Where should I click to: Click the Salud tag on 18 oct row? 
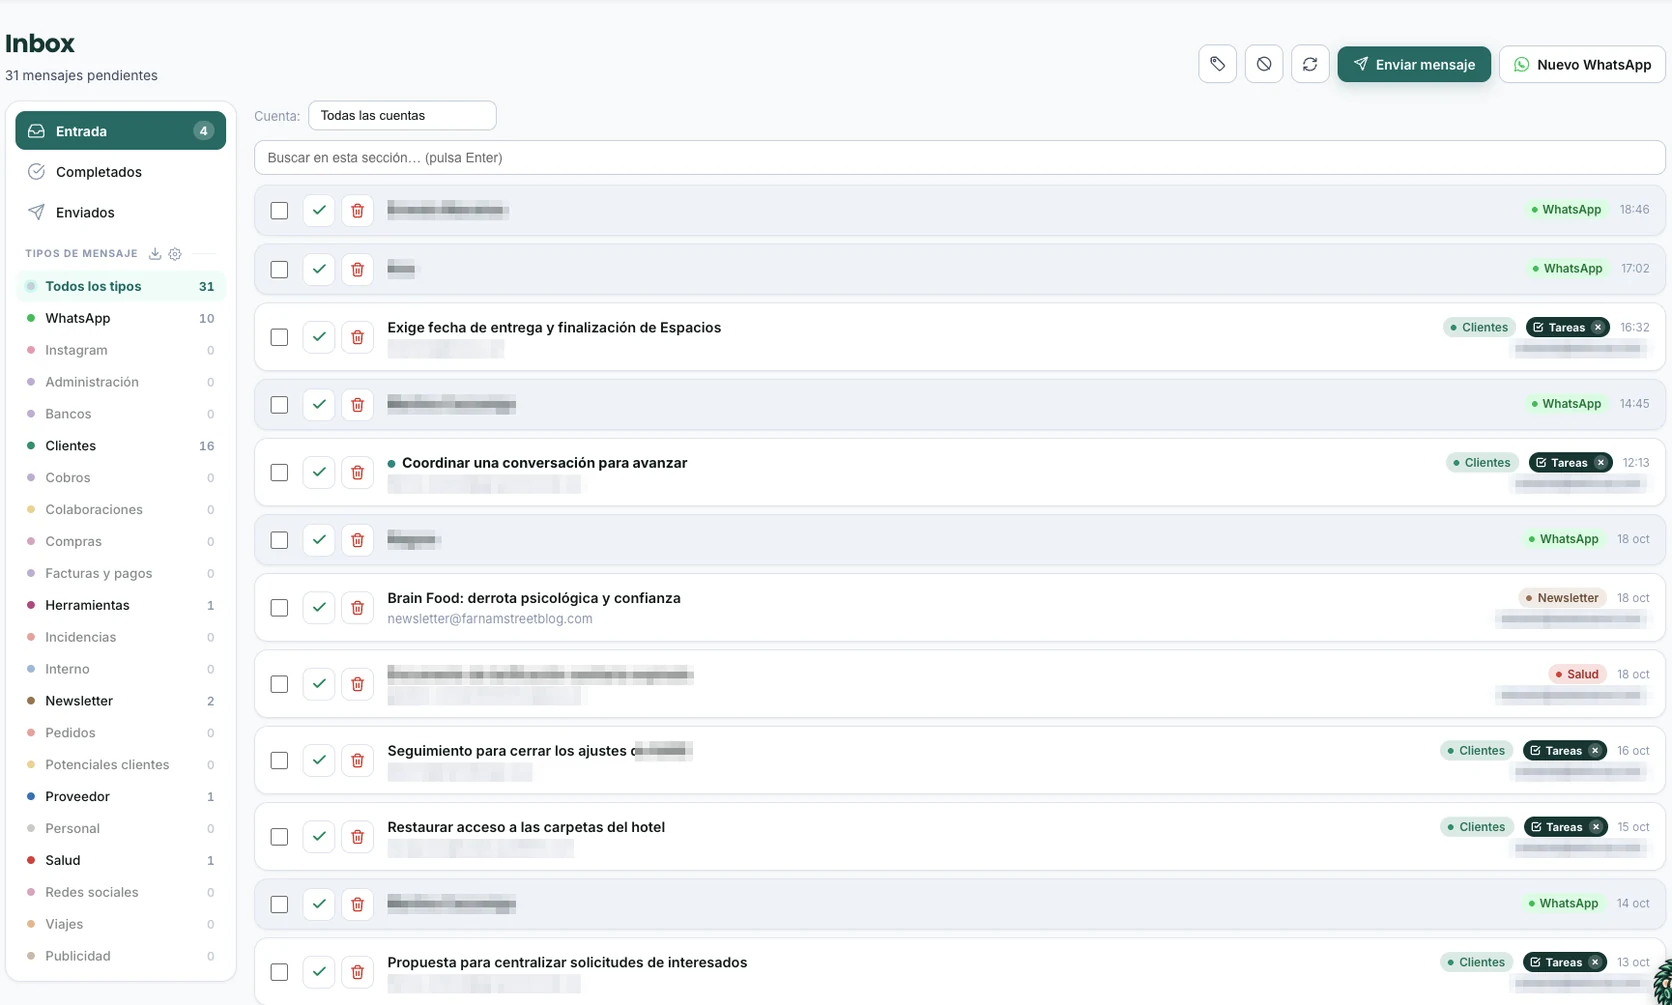1577,674
